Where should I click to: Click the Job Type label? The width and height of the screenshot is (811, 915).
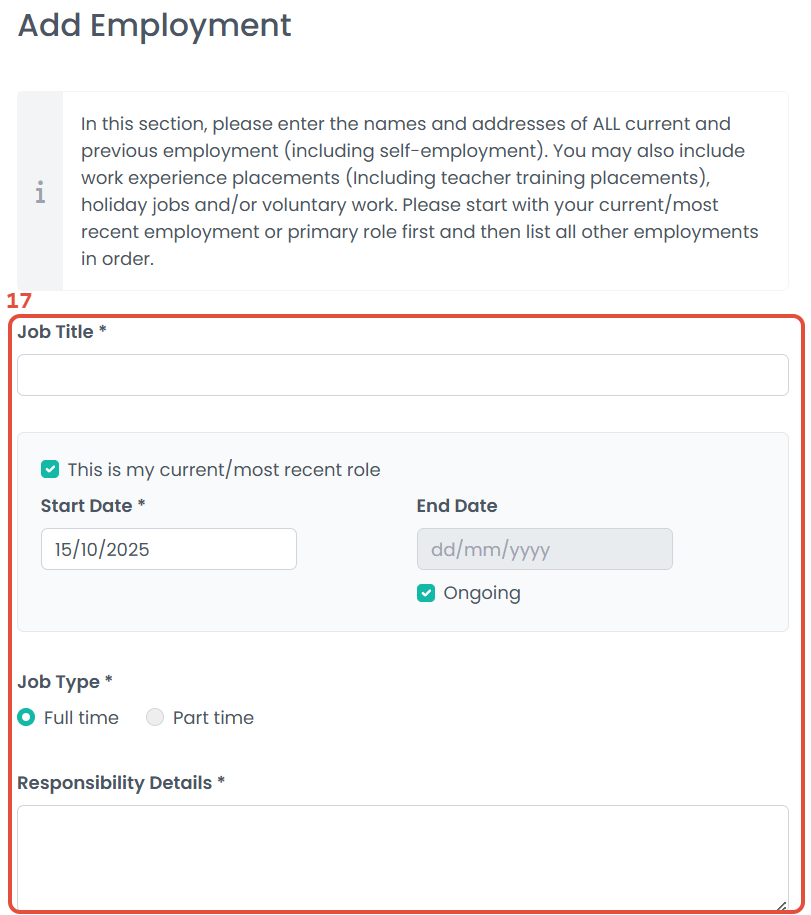(59, 682)
